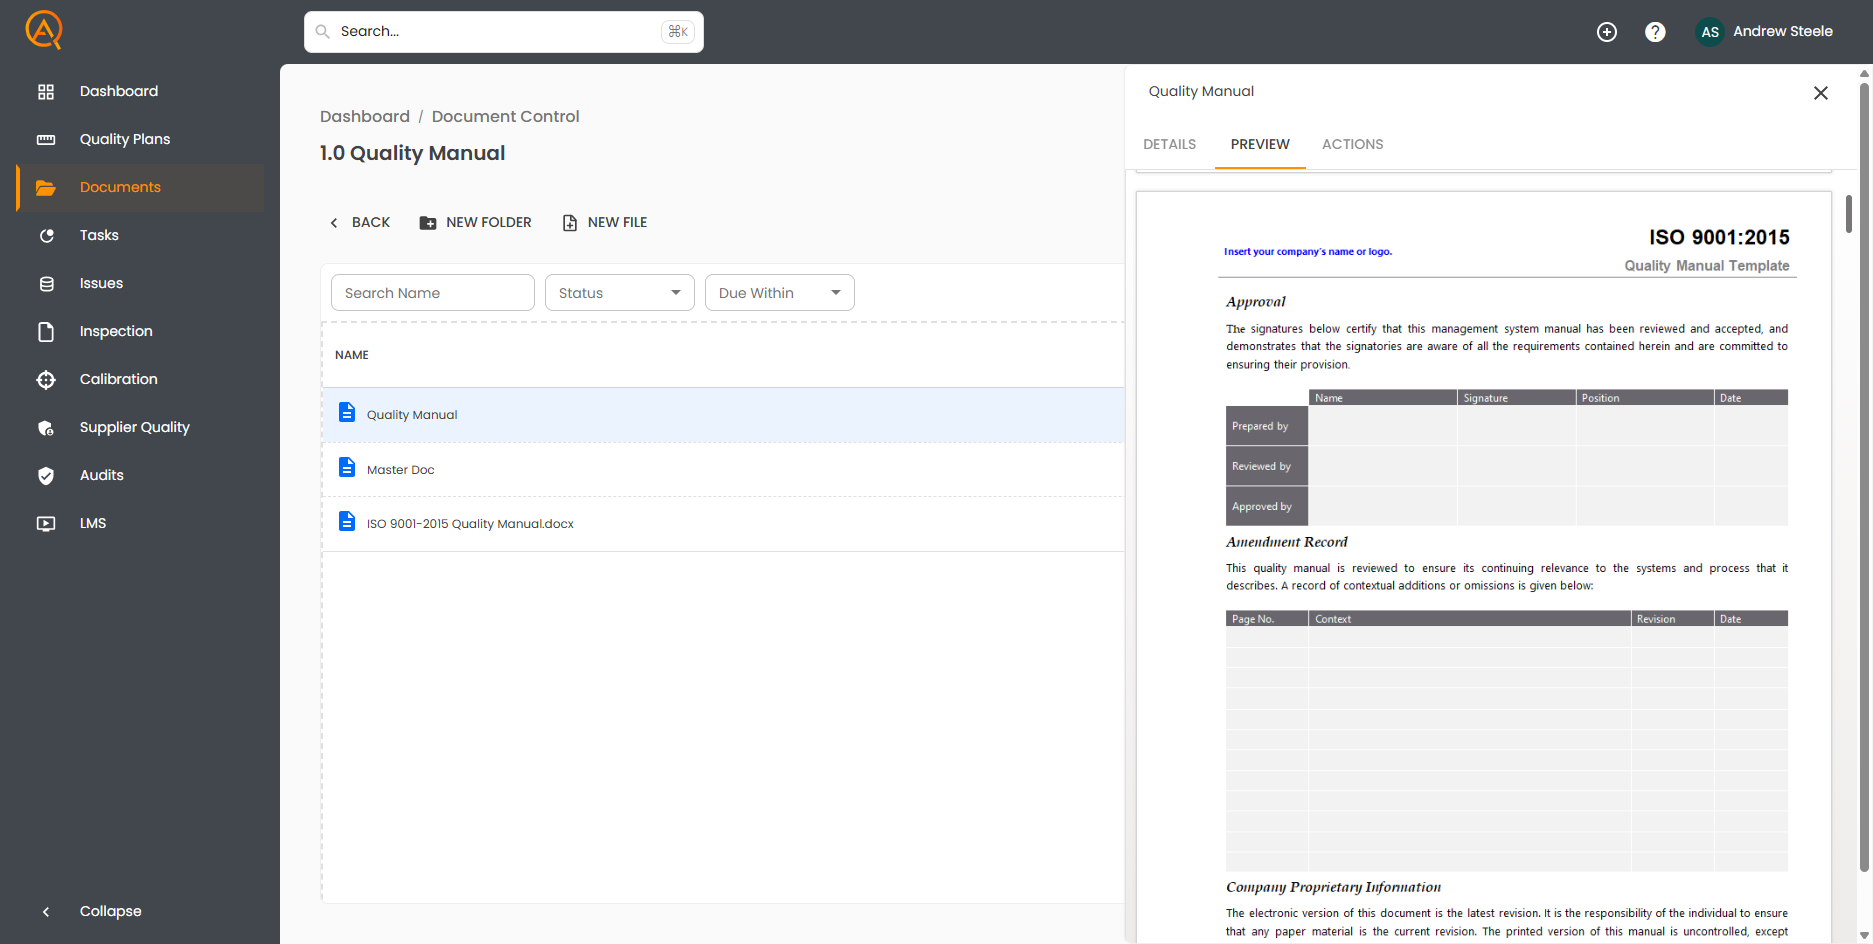Close the Quality Manual side panel

pyautogui.click(x=1821, y=93)
